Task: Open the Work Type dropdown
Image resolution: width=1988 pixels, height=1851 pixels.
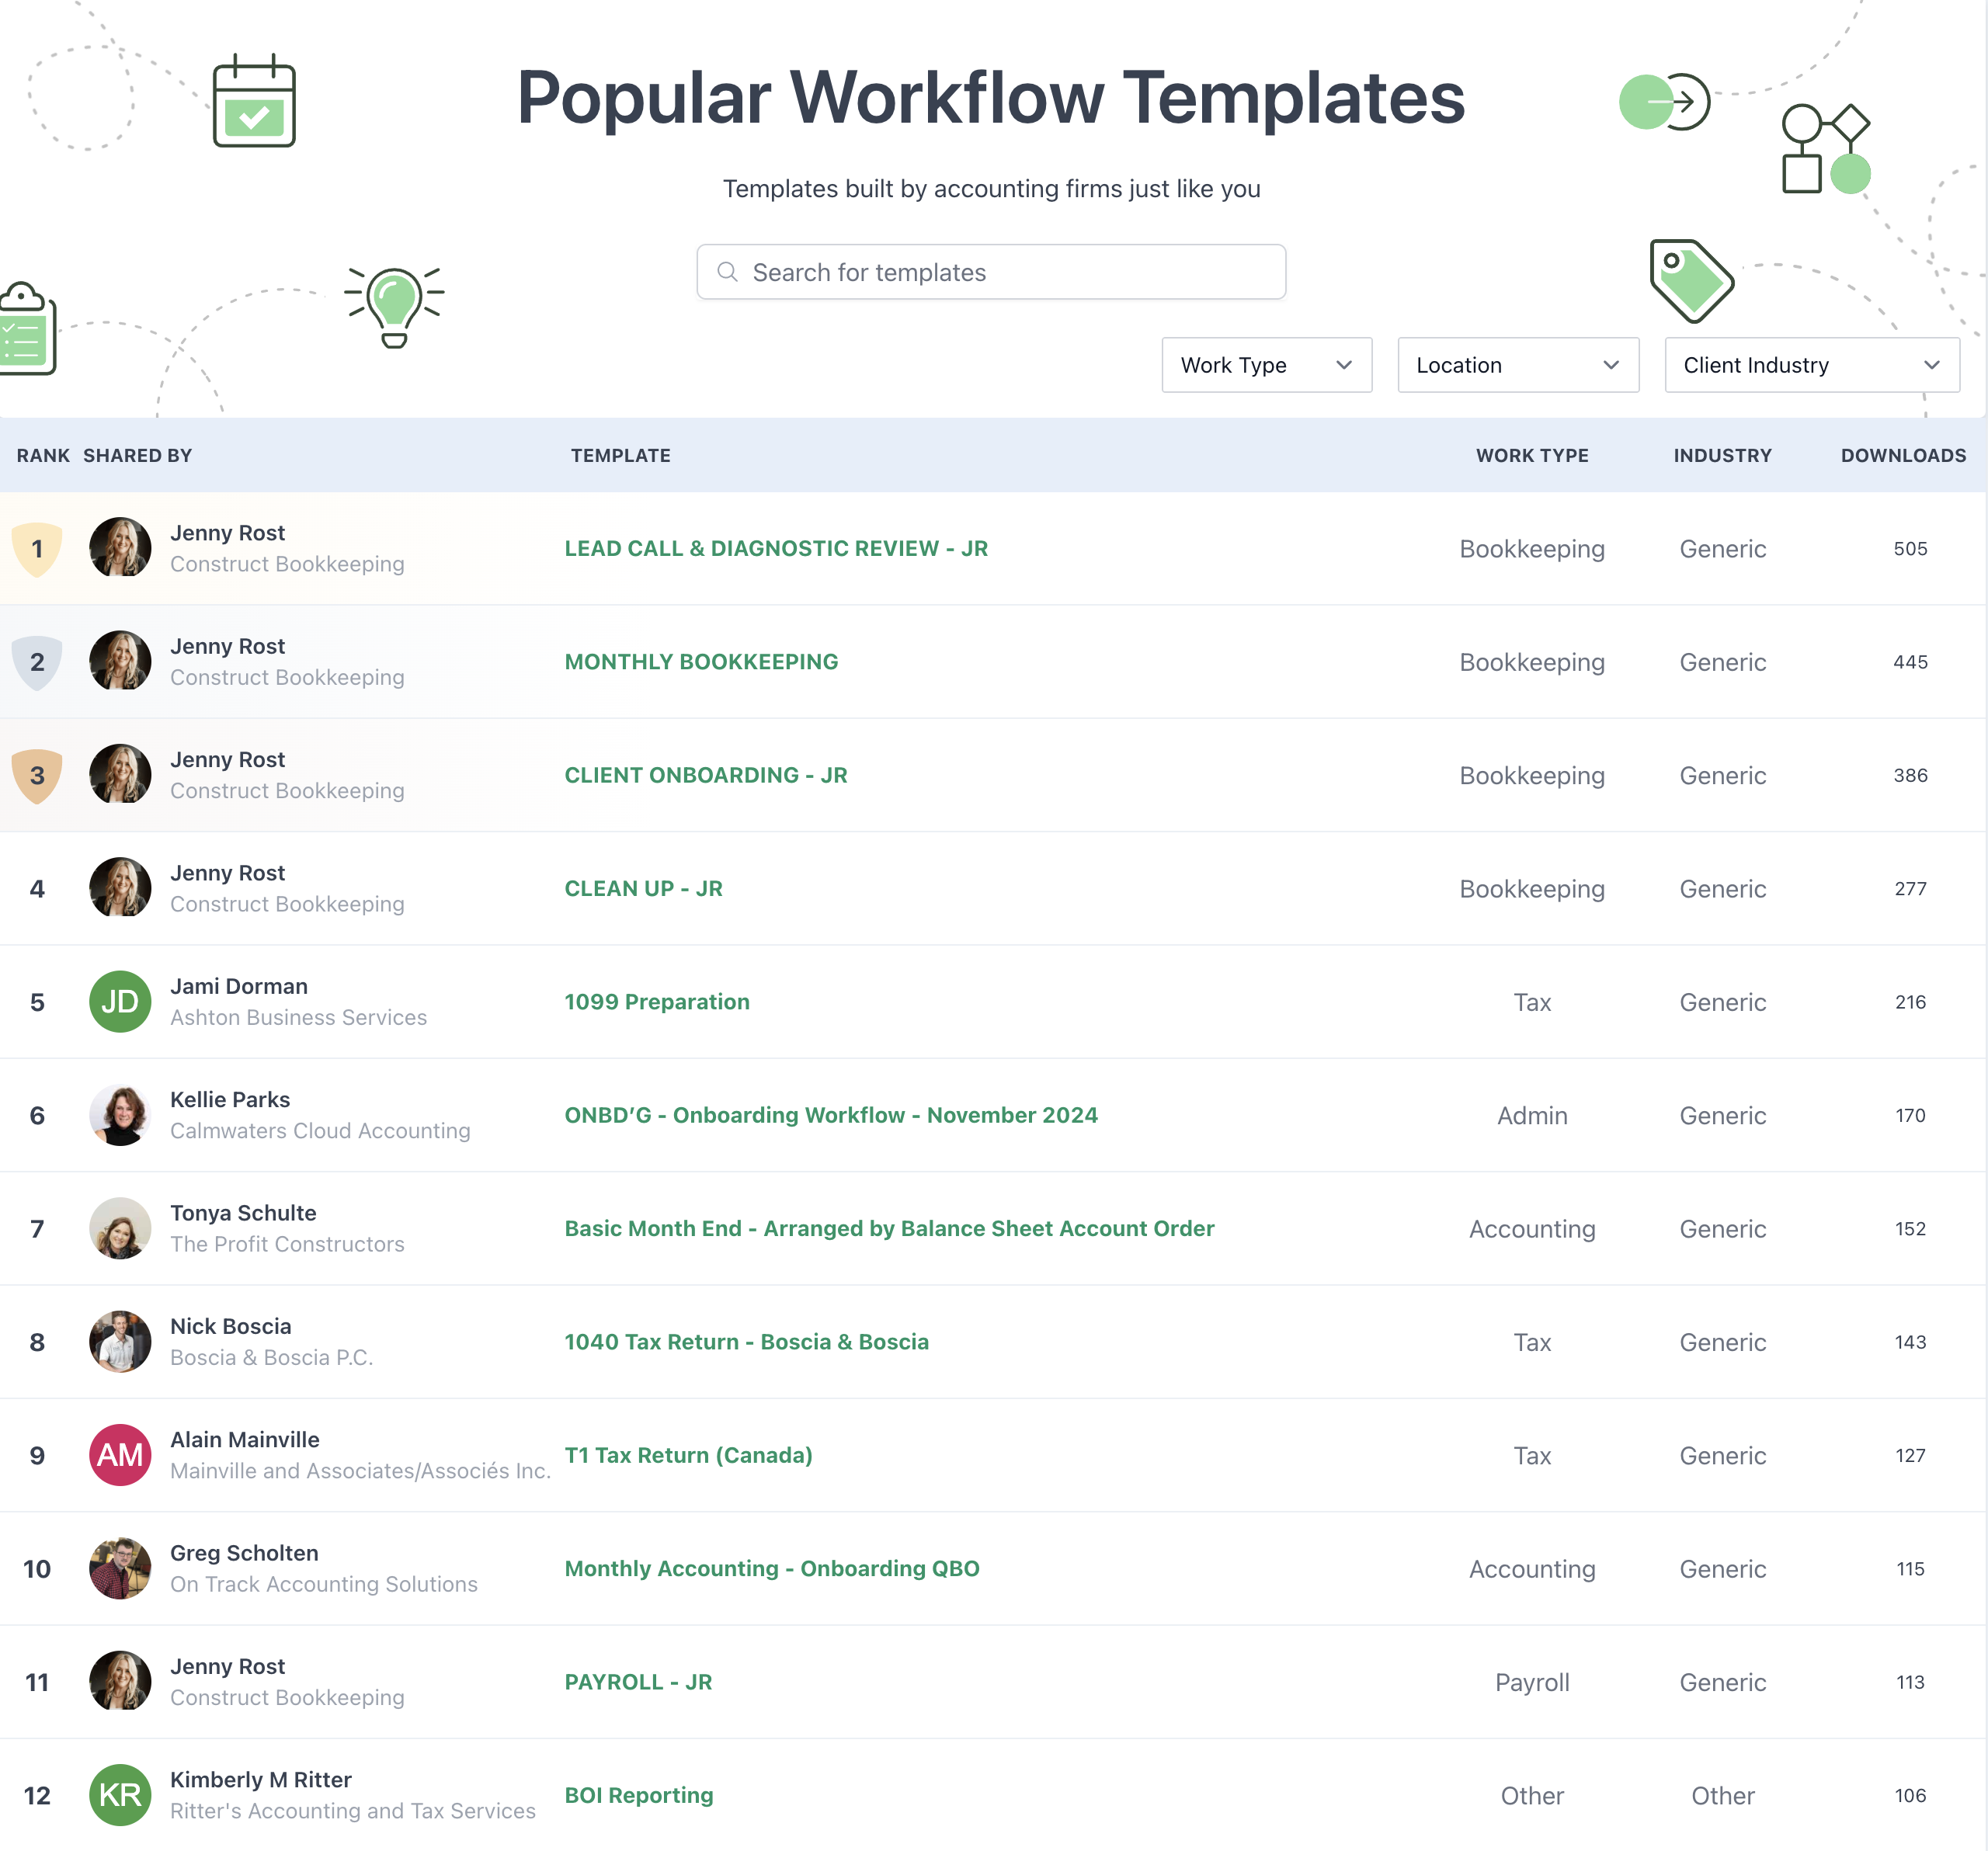Action: click(1266, 365)
